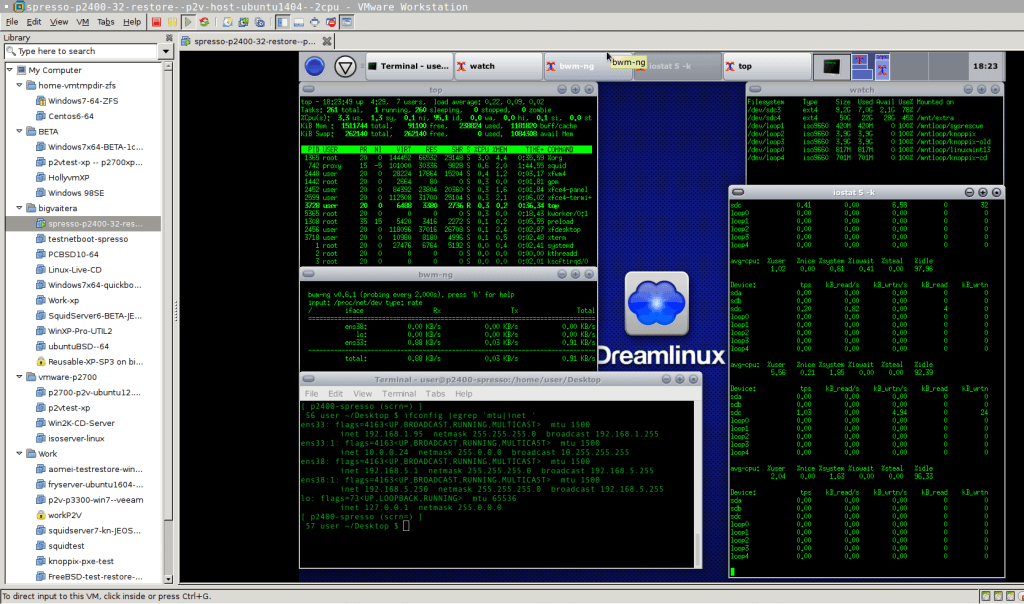Select the workspace thumbnail showing a terminal
This screenshot has width=1024, height=604.
tap(831, 66)
